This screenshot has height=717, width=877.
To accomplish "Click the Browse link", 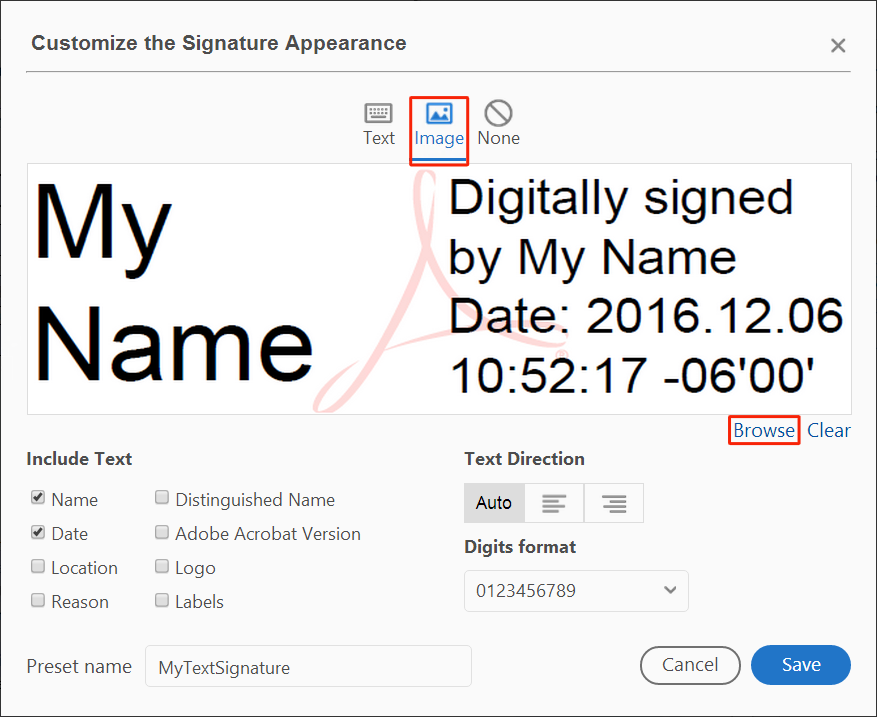I will pos(764,430).
